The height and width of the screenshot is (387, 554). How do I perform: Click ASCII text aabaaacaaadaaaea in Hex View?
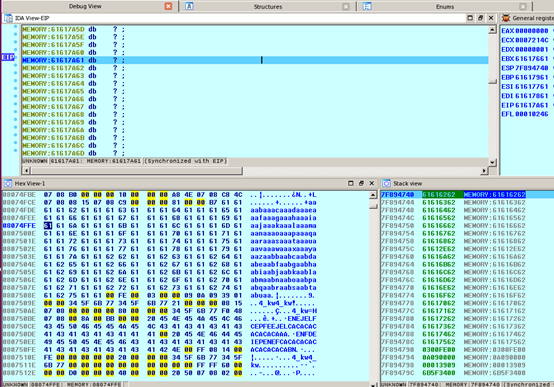pos(283,210)
